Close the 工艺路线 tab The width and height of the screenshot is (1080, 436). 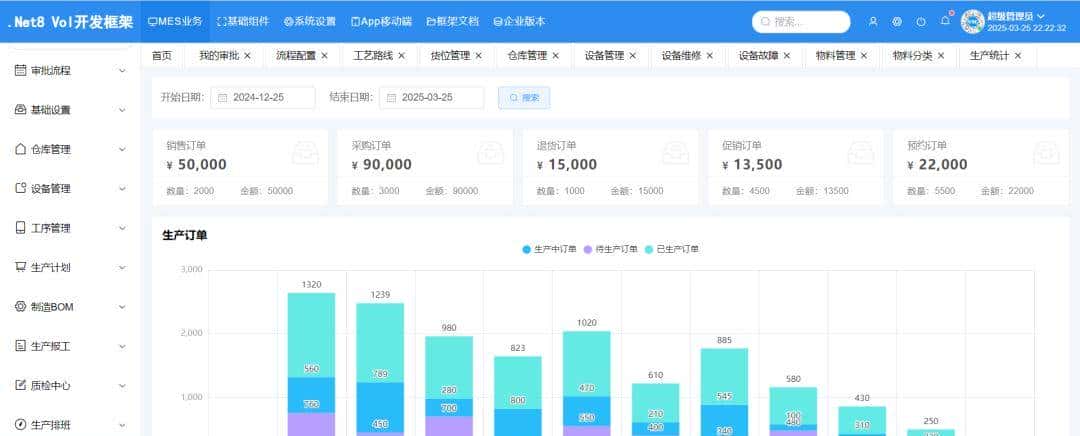click(402, 55)
